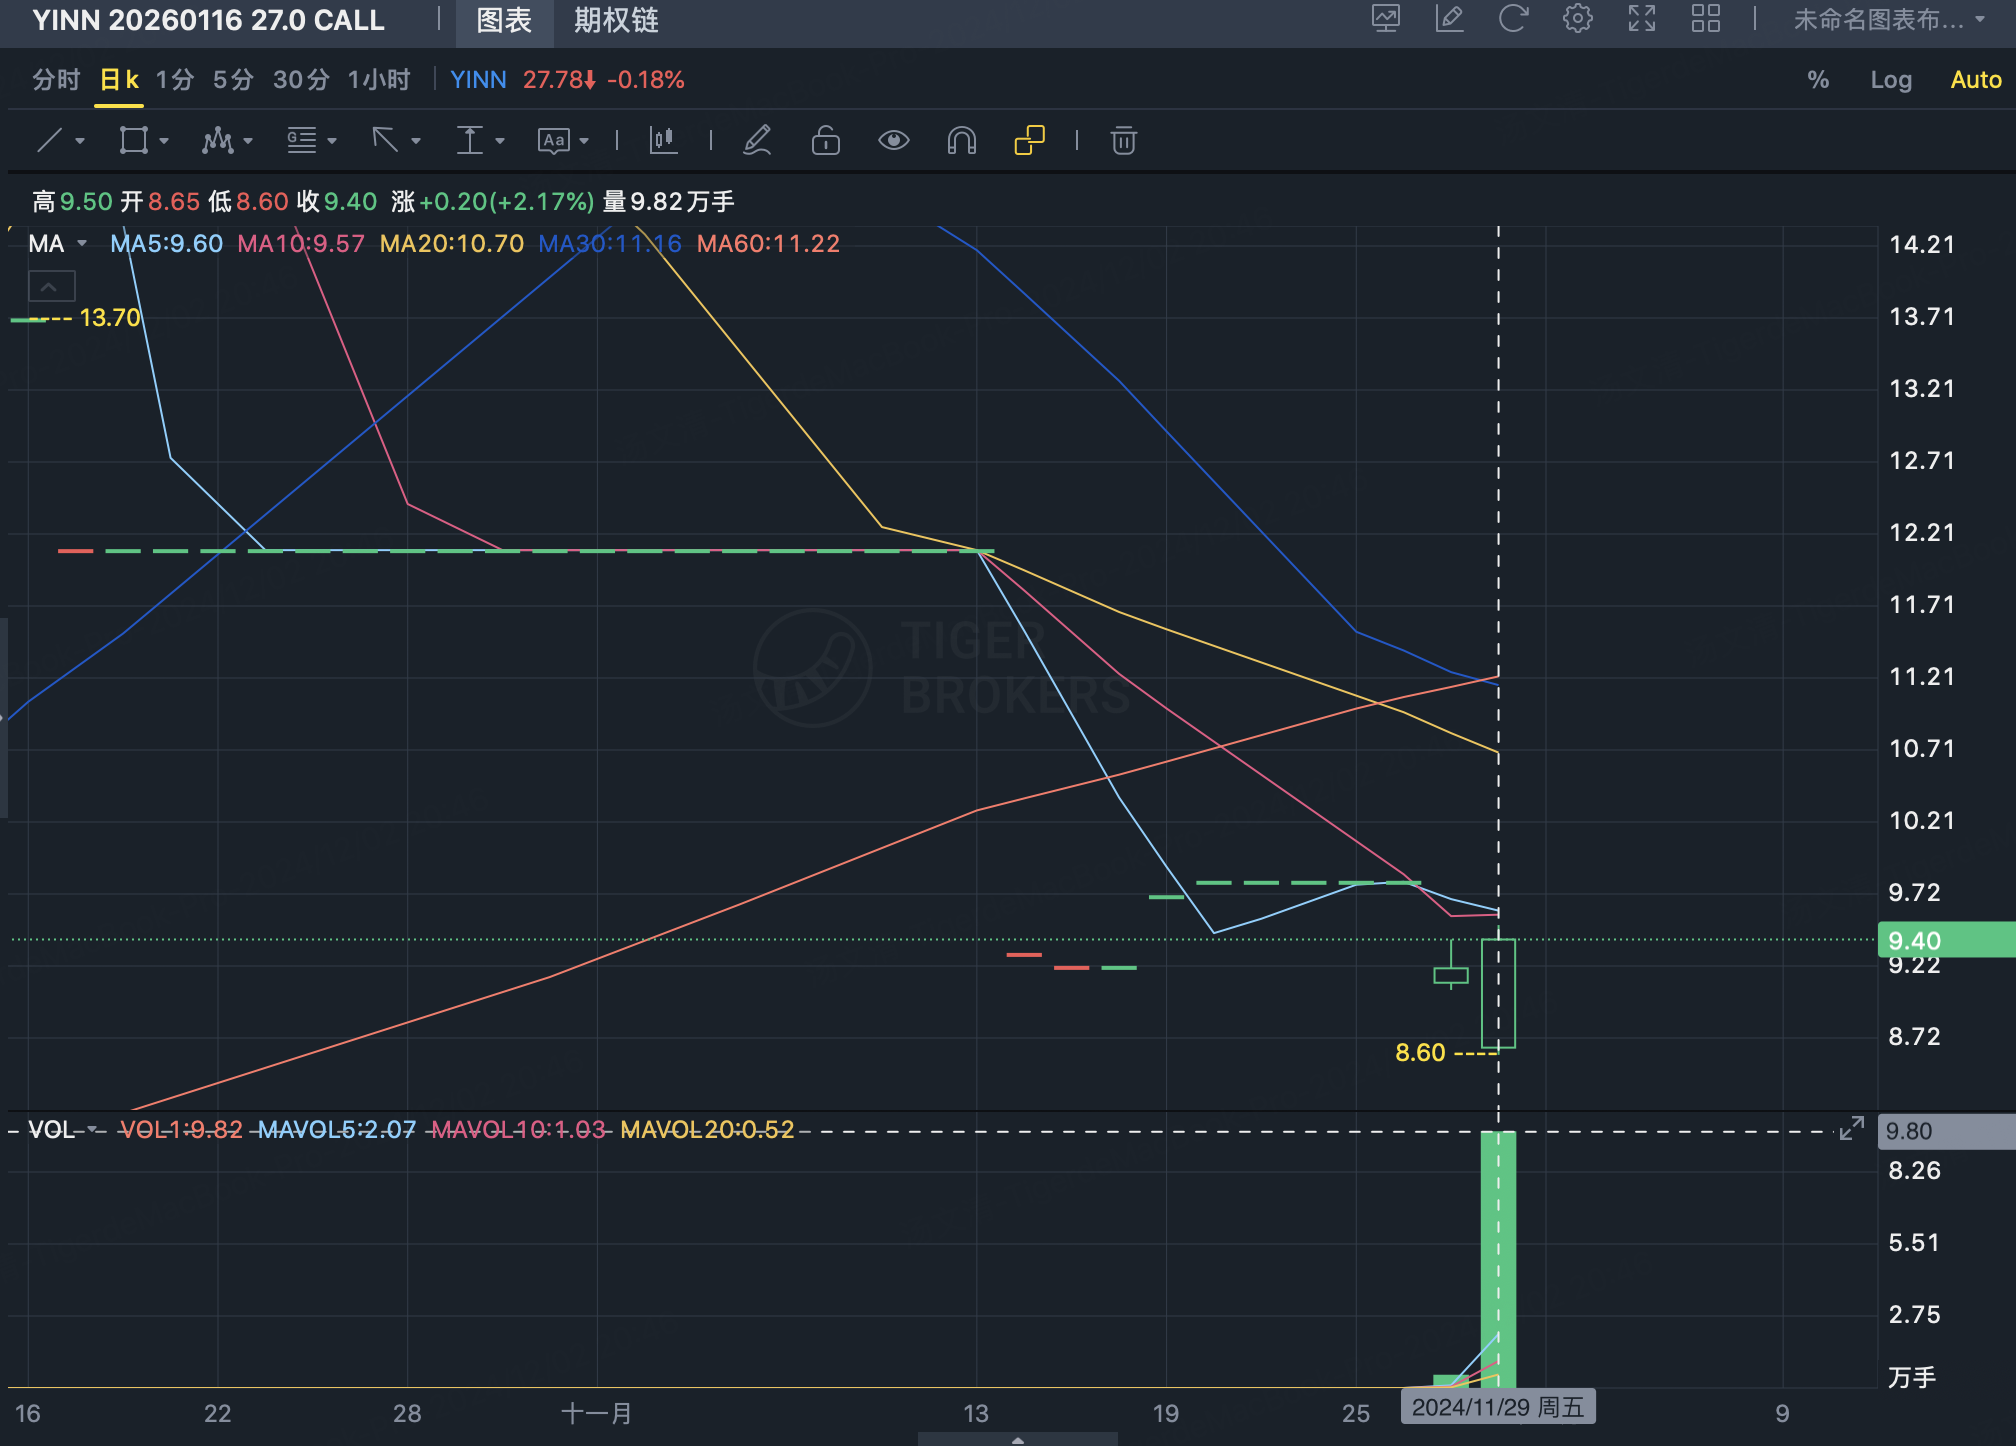
Task: Click the magnet snap mode icon
Action: [961, 140]
